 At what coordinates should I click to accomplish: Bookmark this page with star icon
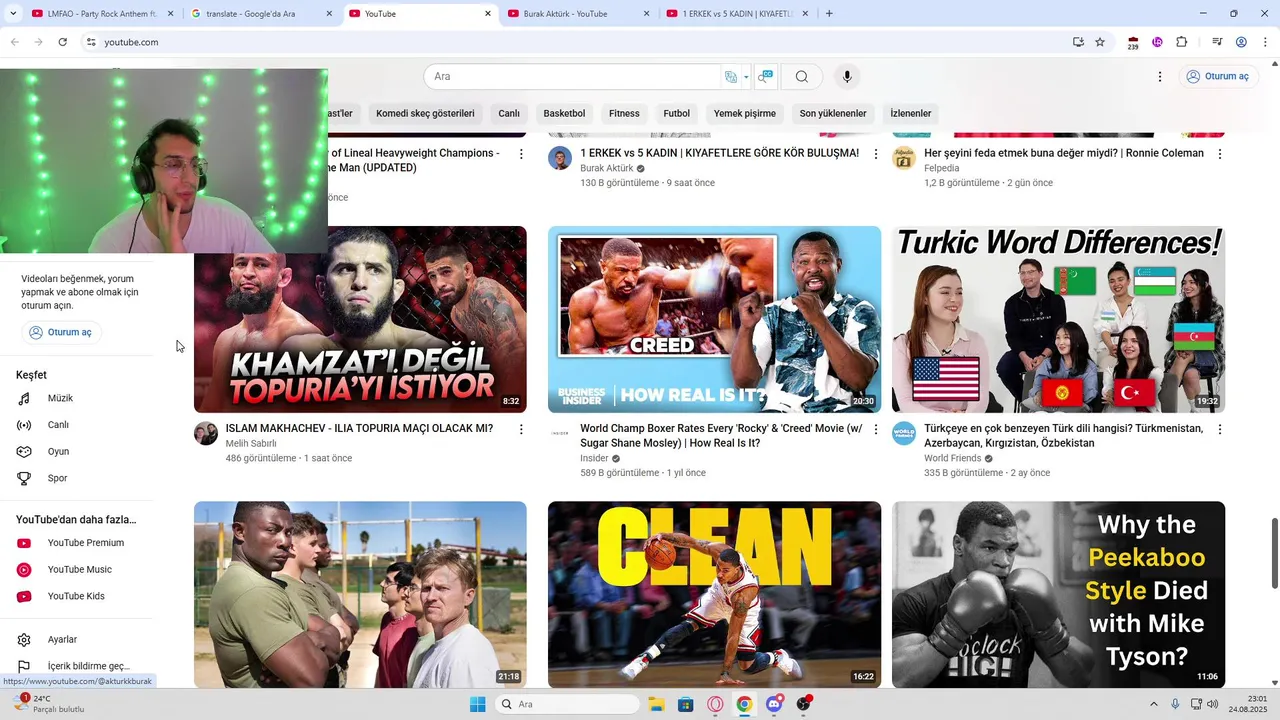[1100, 42]
